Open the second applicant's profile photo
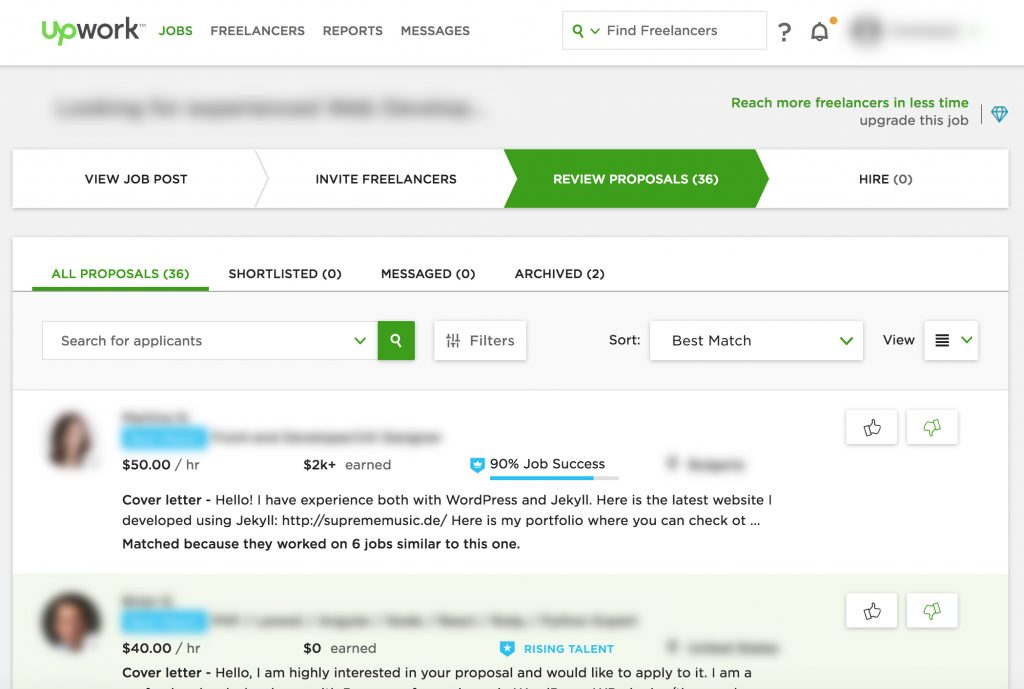Viewport: 1024px width, 689px height. click(71, 622)
